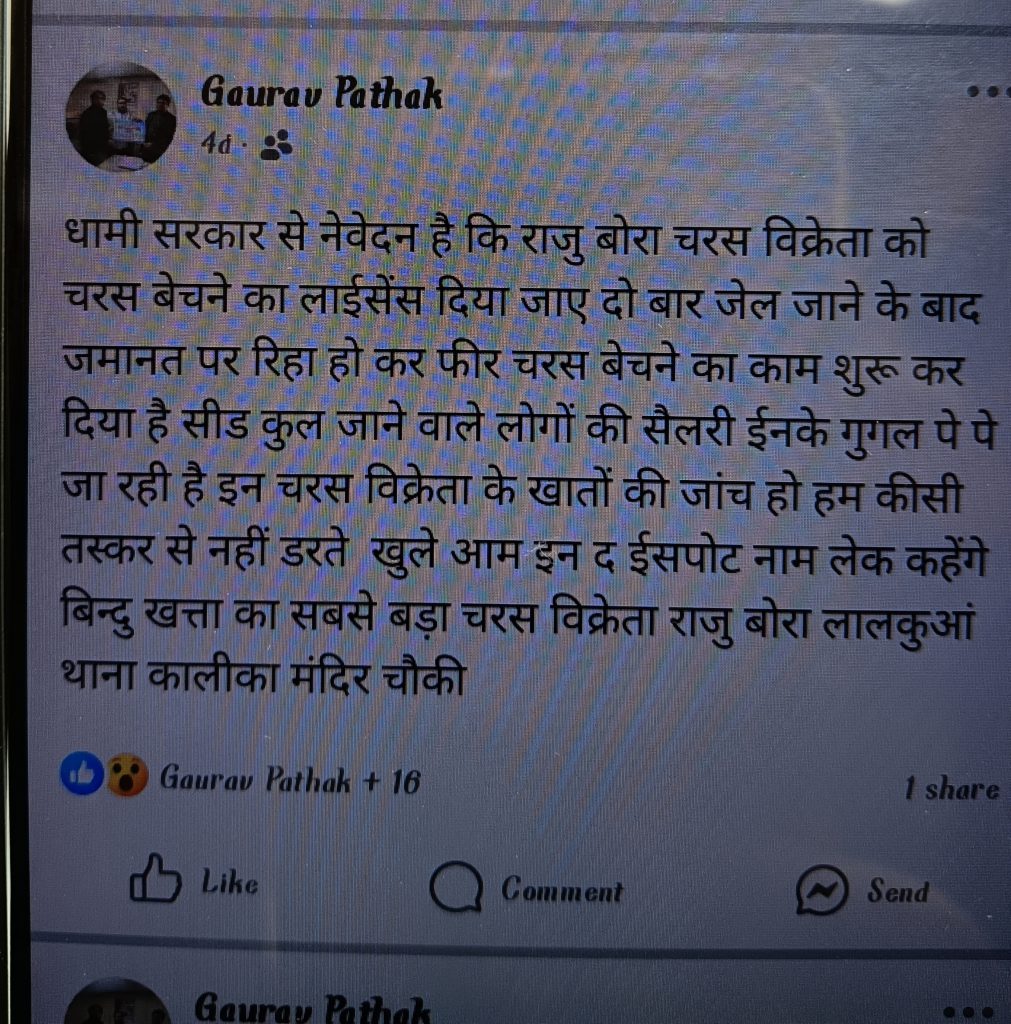This screenshot has width=1011, height=1024.
Task: Click the blue thumbs-up reaction icon
Action: tap(82, 775)
